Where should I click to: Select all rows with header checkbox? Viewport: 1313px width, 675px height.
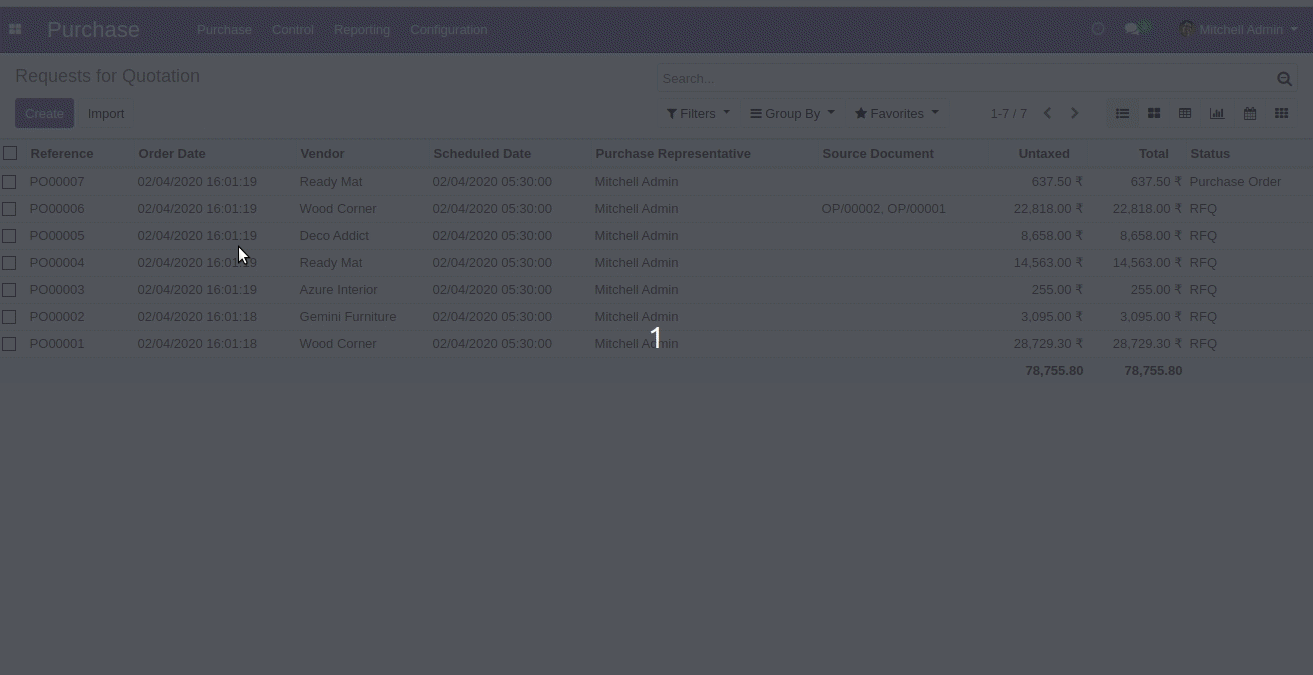(x=10, y=153)
